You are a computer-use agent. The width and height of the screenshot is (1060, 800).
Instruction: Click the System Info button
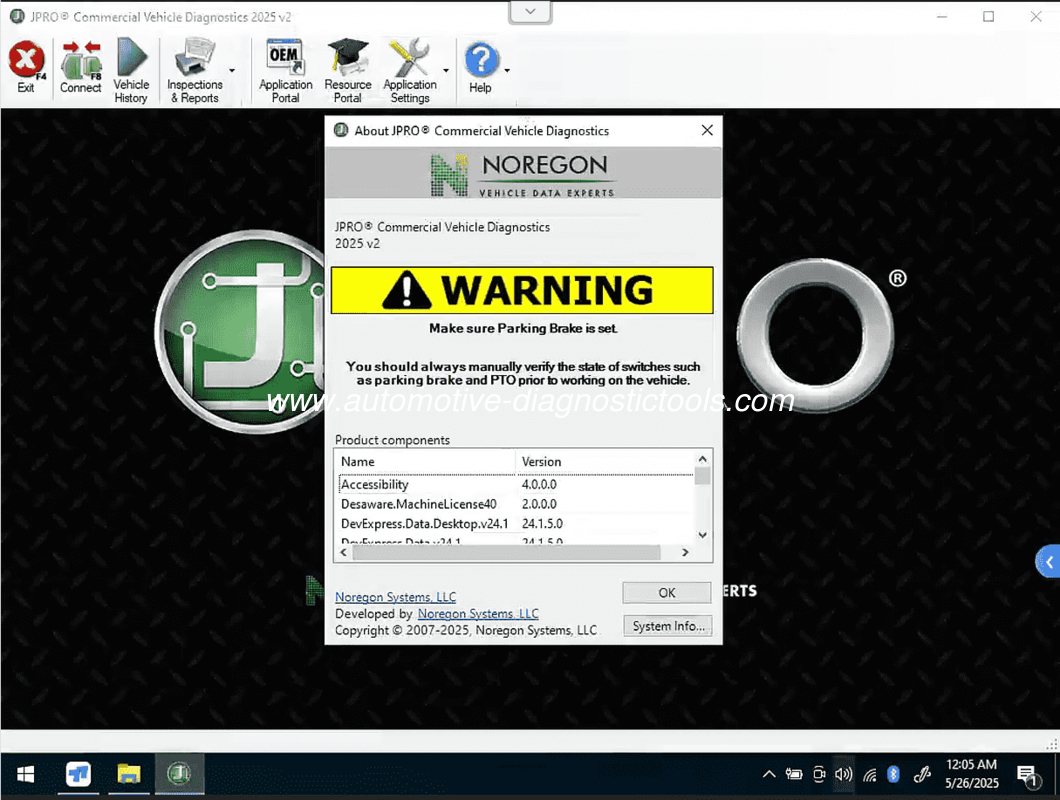point(666,626)
